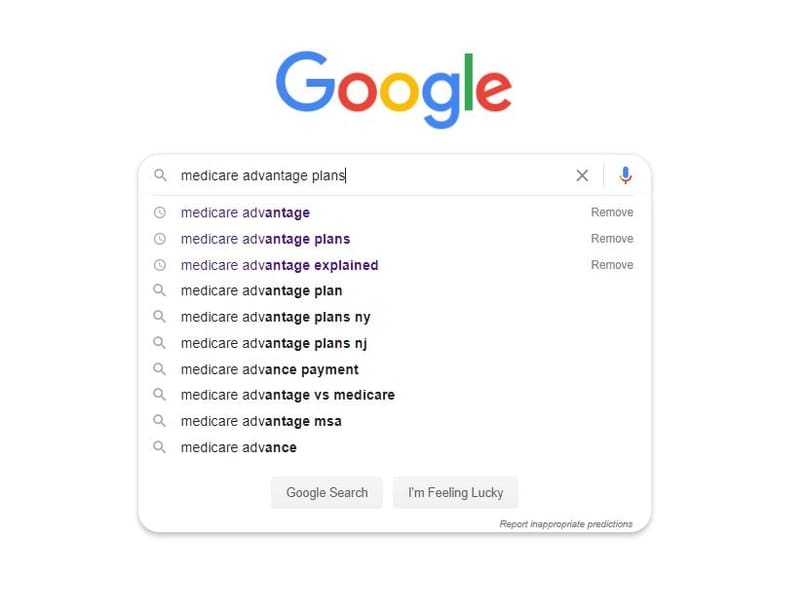Remove 'medicare advantage explained' from history
Viewport: 800px width, 597px height.
tap(611, 265)
